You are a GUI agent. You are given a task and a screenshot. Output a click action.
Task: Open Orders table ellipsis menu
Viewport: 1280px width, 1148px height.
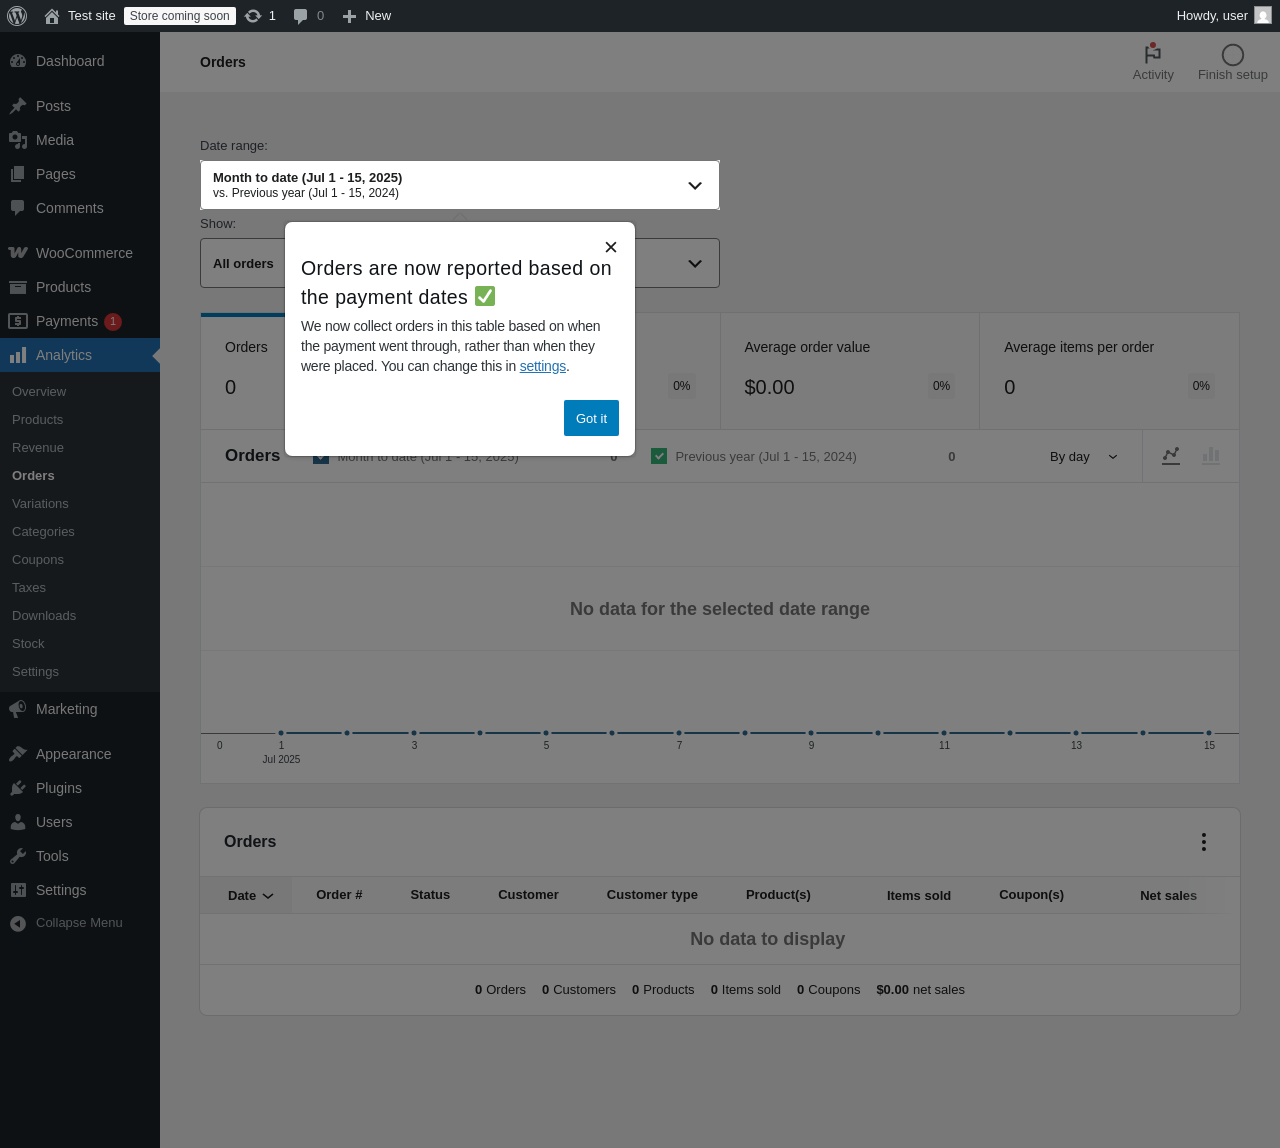pos(1204,842)
